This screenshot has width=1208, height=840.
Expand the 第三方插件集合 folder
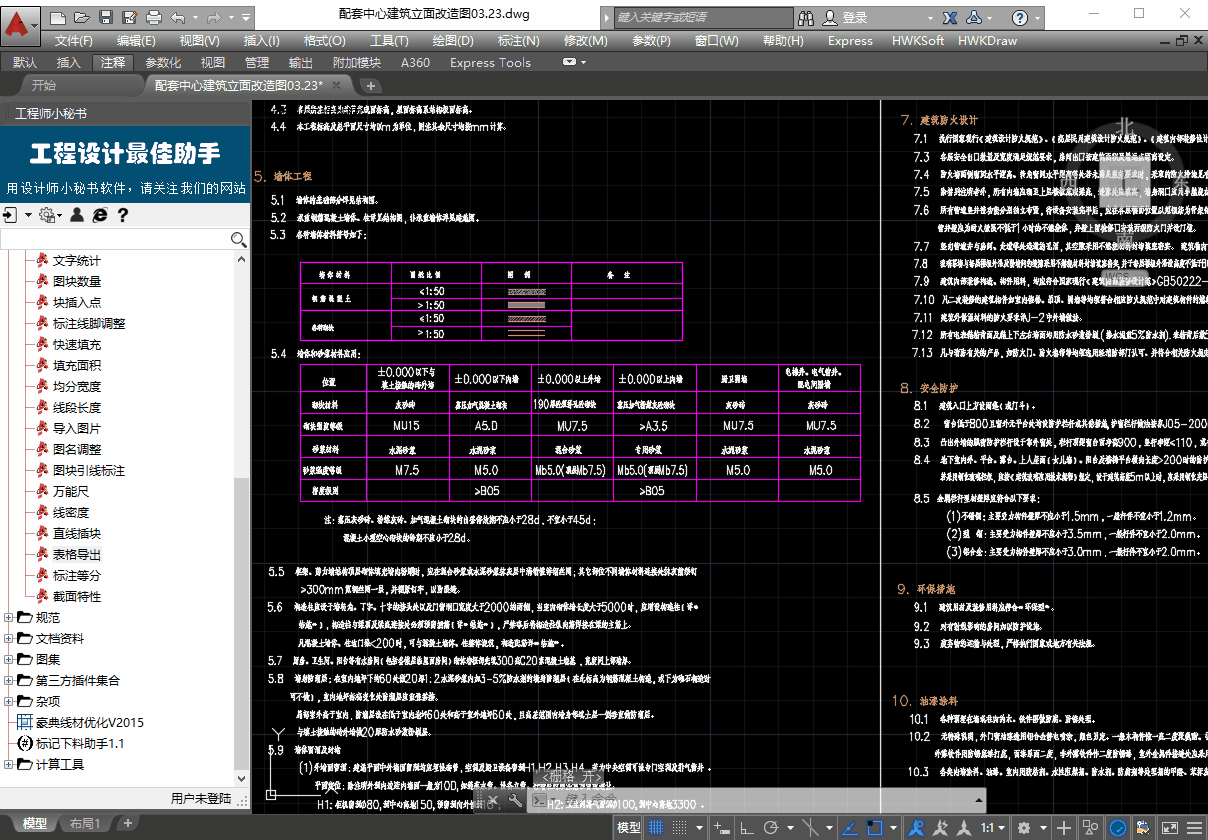(9, 681)
